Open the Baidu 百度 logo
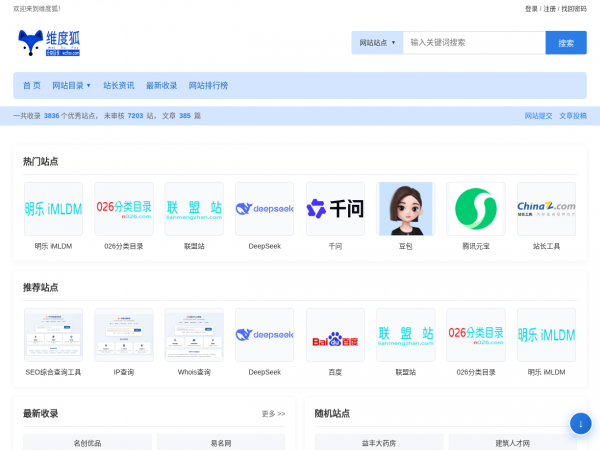The height and width of the screenshot is (450, 600). [x=335, y=335]
